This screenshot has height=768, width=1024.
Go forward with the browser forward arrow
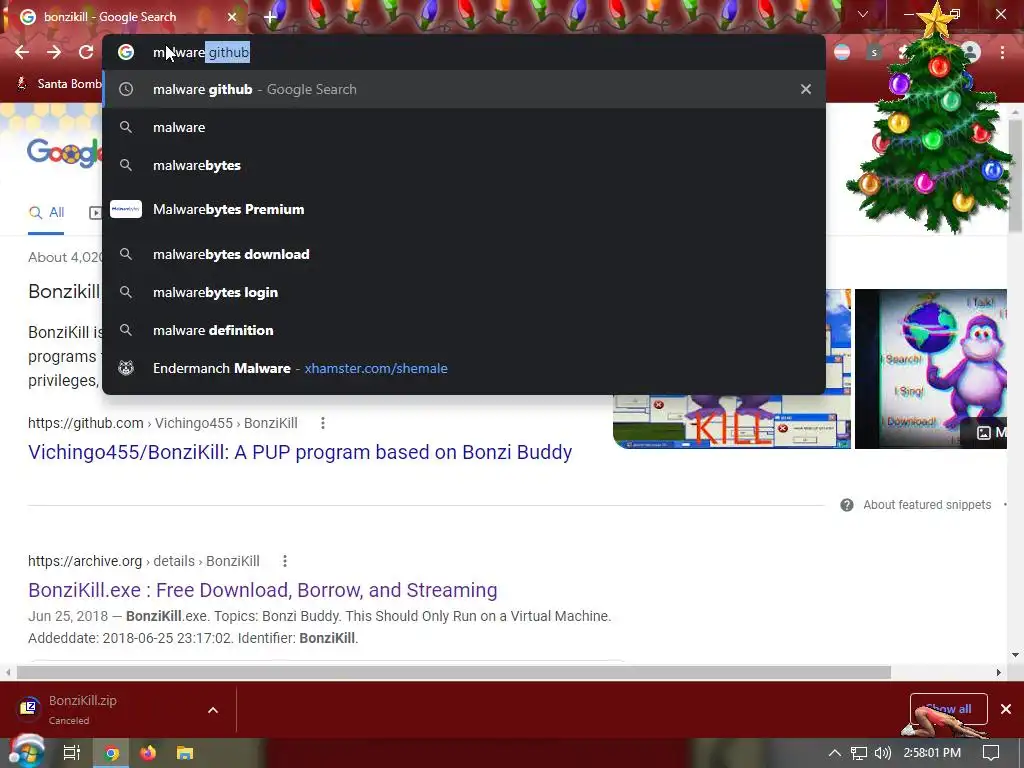[54, 52]
